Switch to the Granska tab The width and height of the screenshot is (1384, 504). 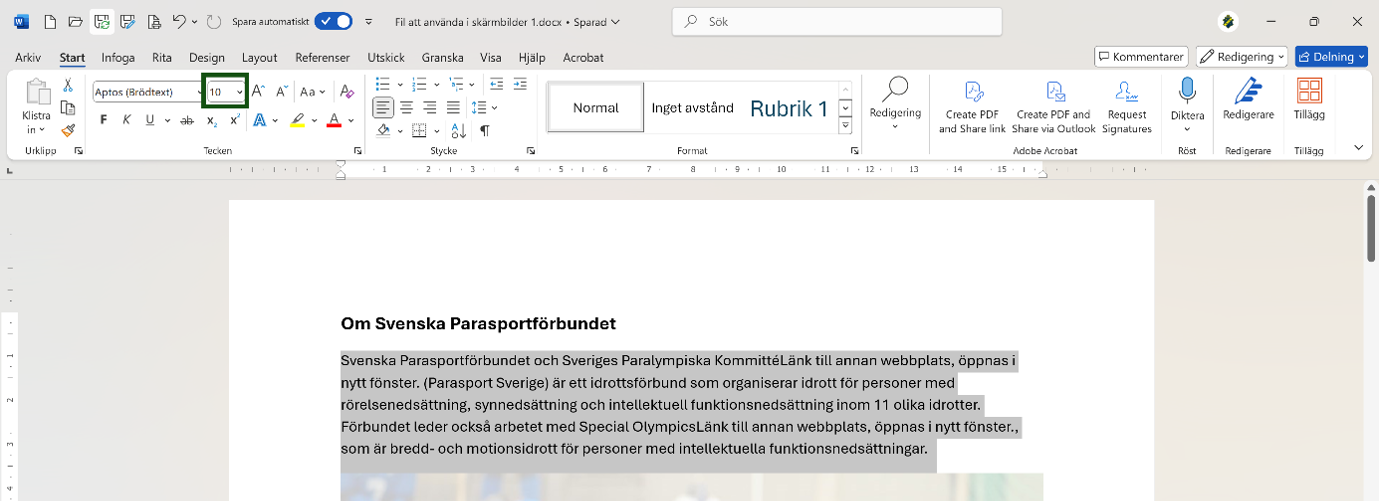[x=443, y=57]
